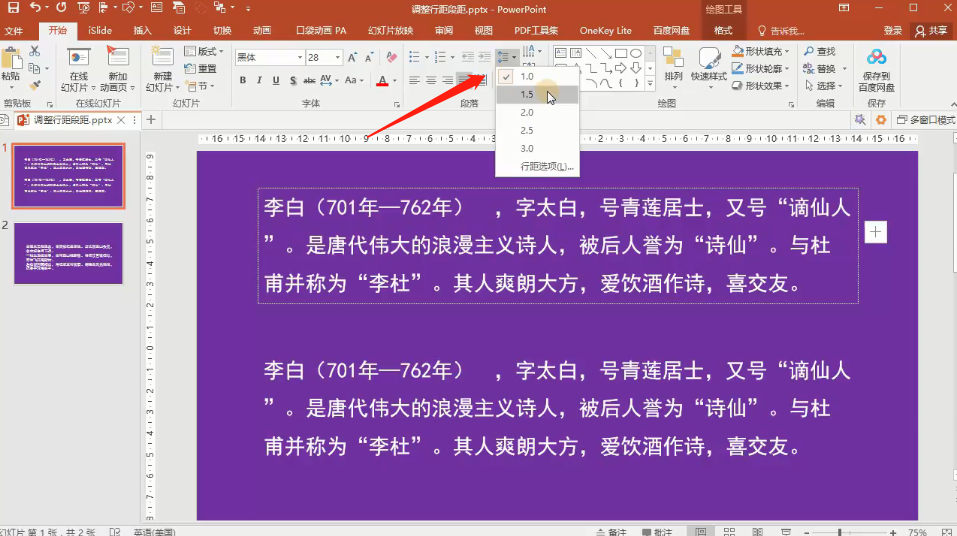Image resolution: width=957 pixels, height=536 pixels.
Task: Open the File (文件) tab
Action: tap(13, 31)
